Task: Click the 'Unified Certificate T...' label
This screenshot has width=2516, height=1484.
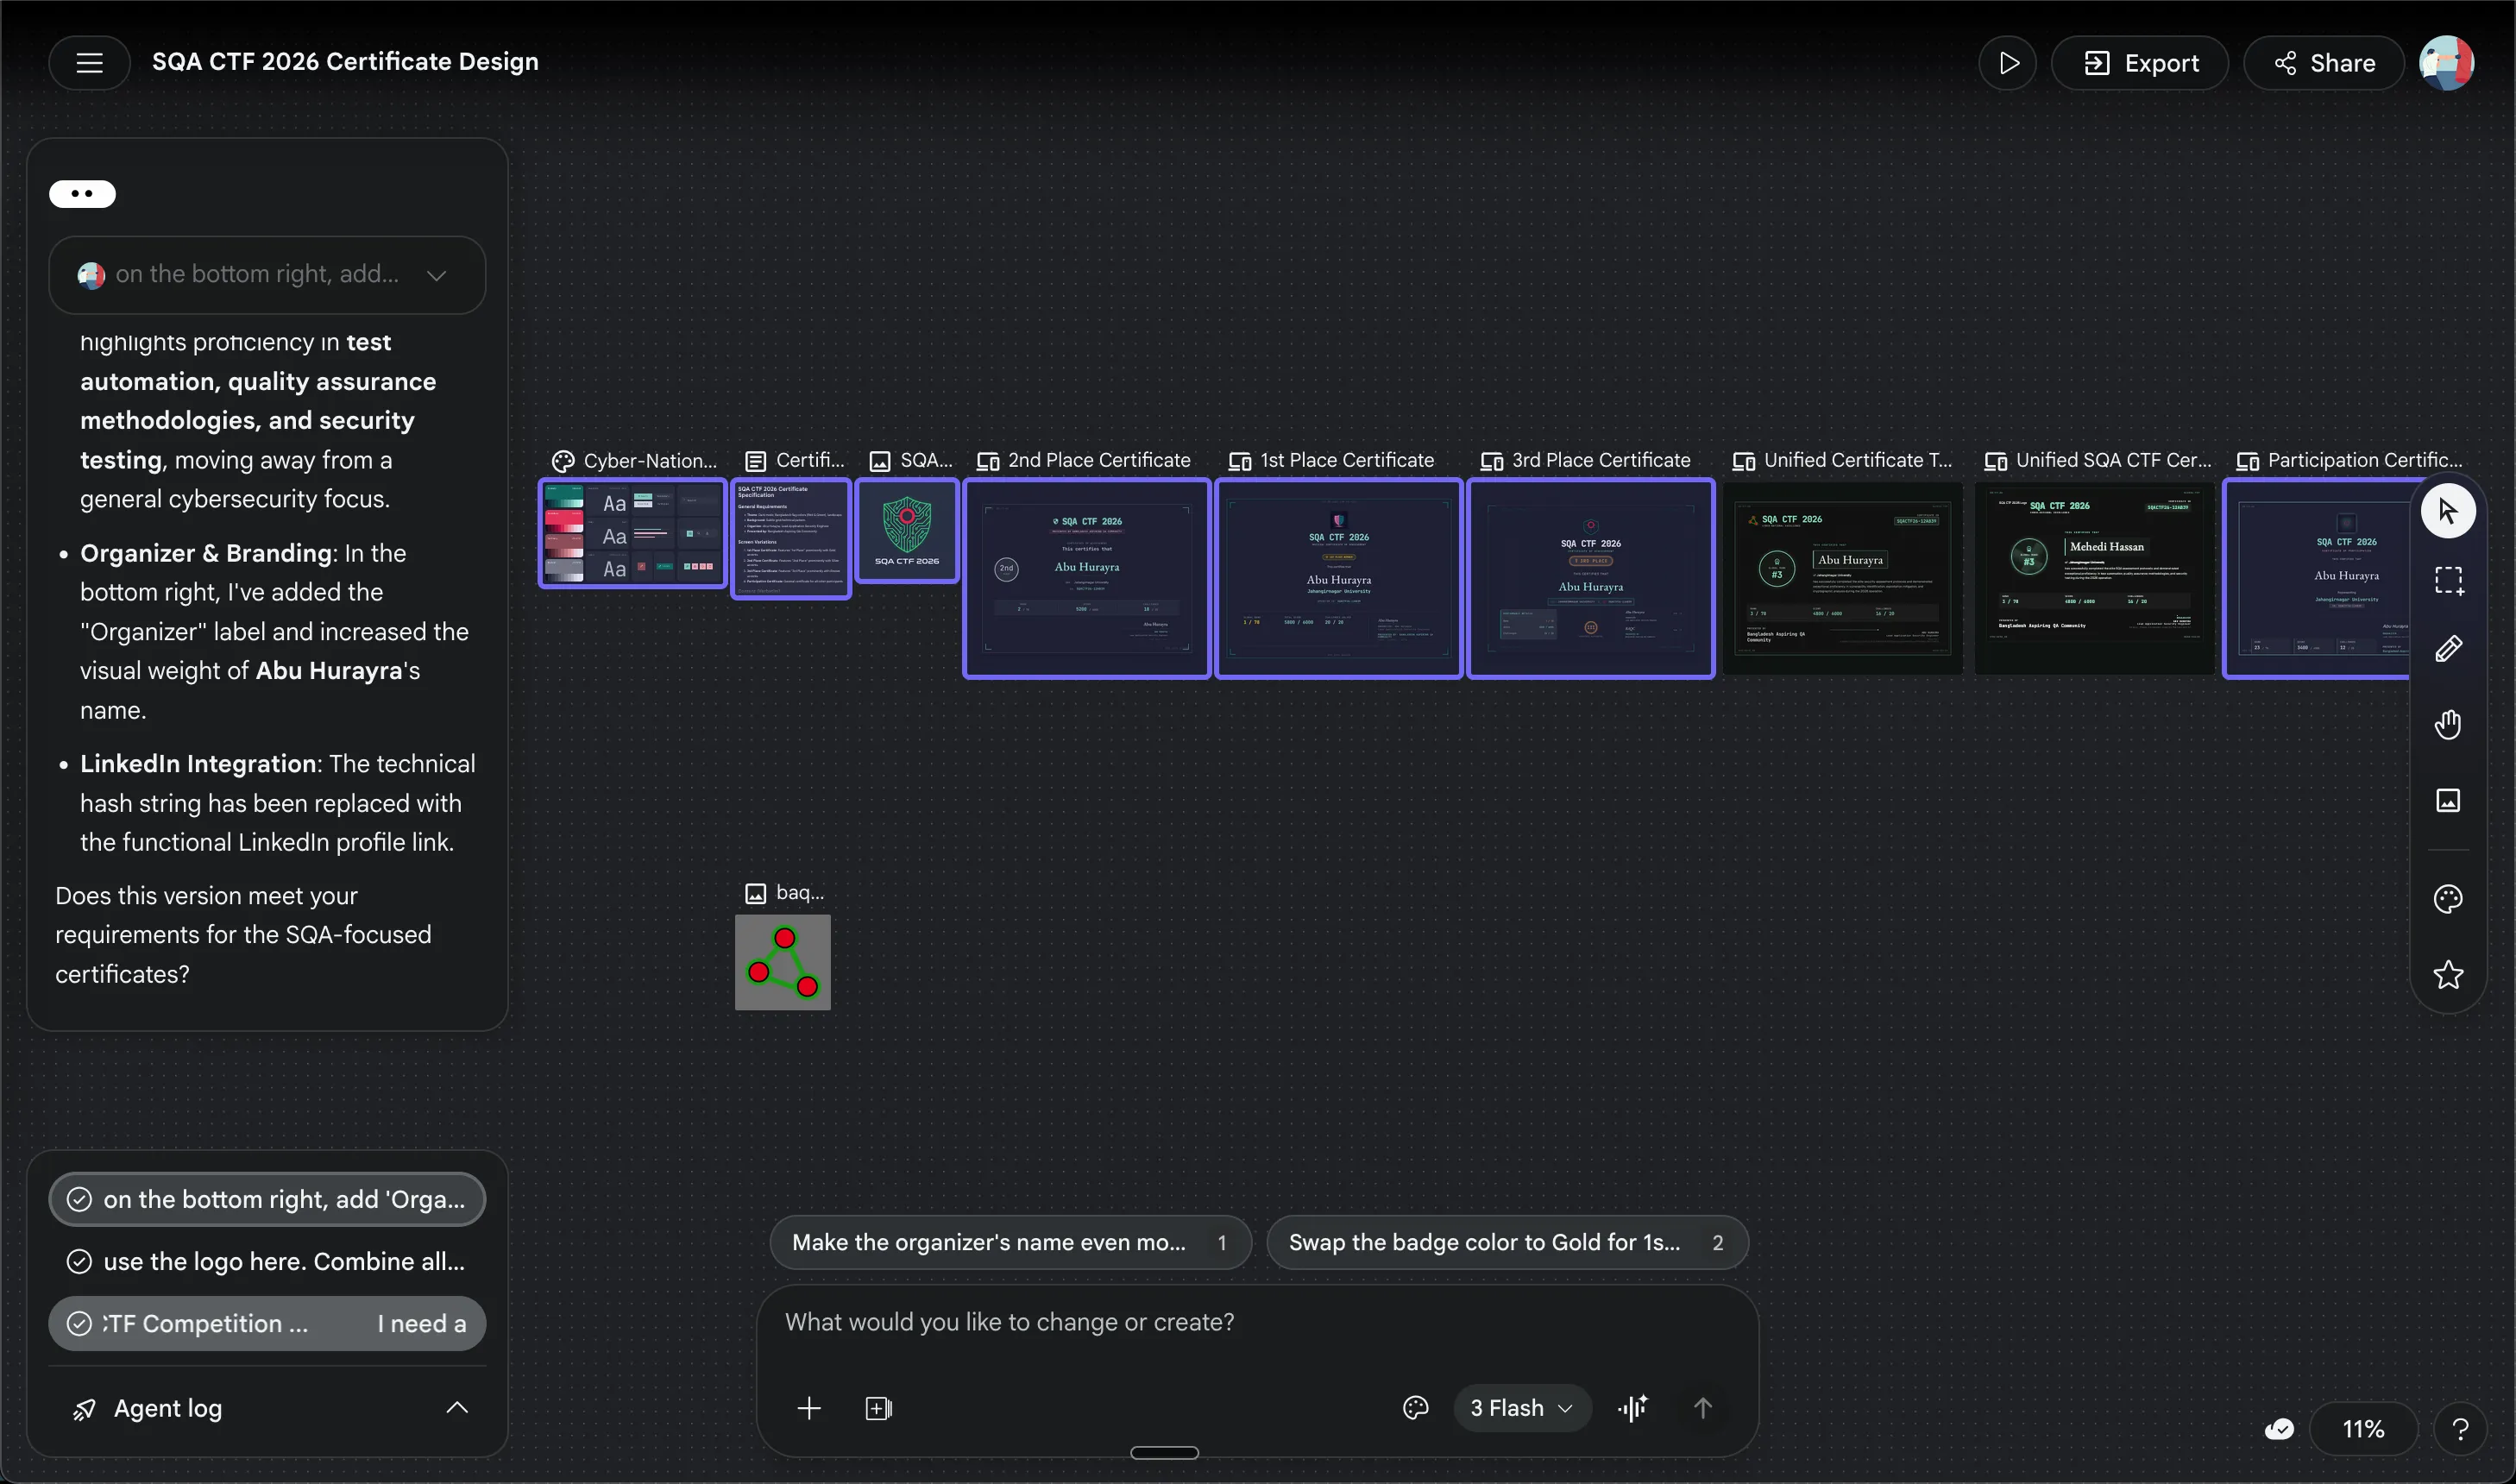Action: tap(1857, 460)
